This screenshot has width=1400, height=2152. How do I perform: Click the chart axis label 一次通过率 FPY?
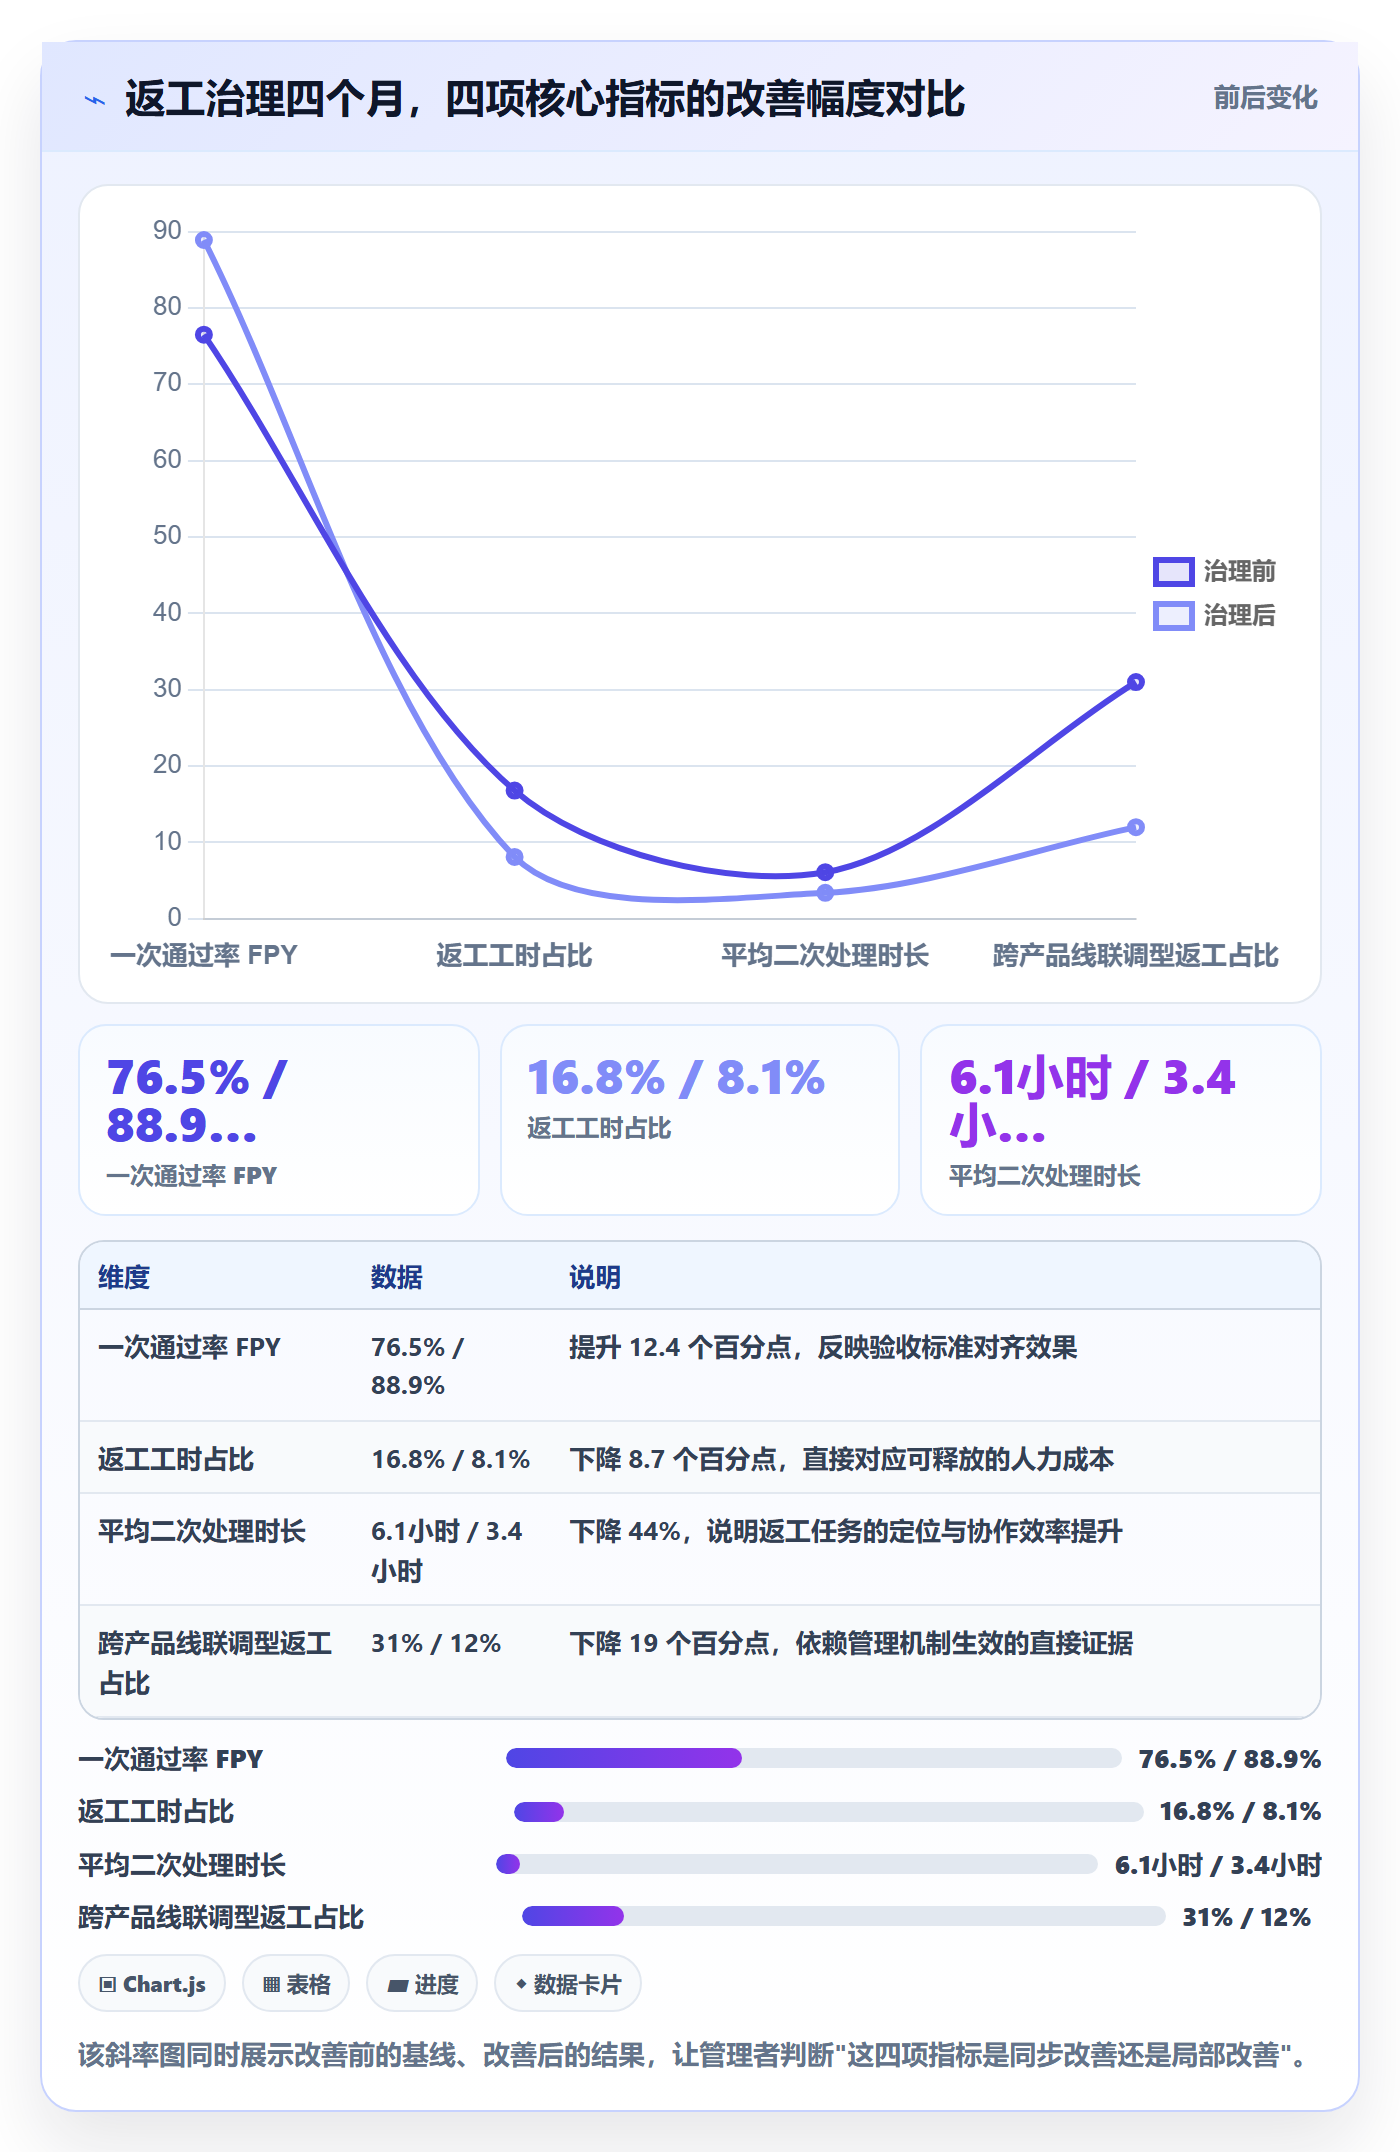(x=204, y=955)
